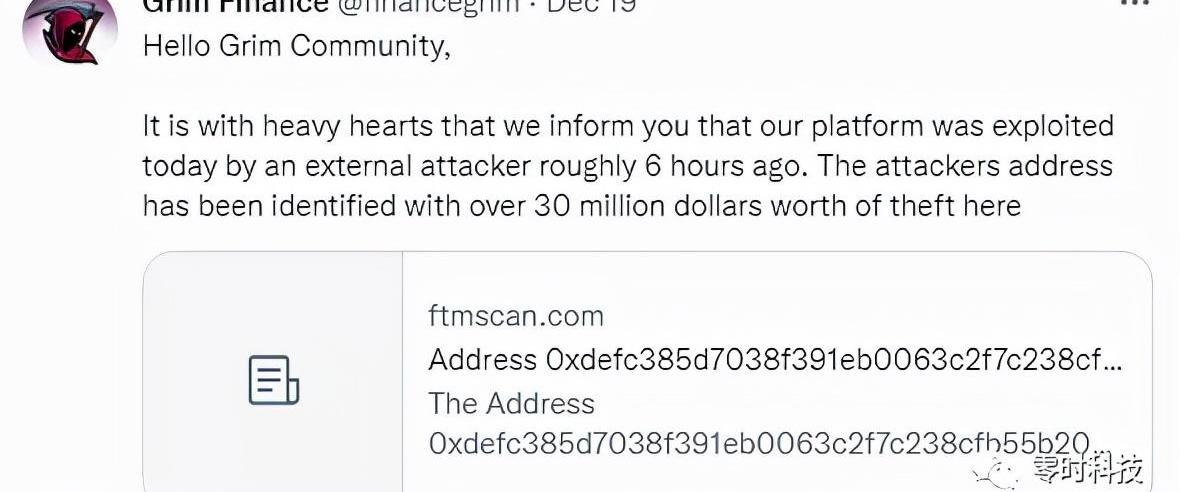Click the 零时科技 watermark text
This screenshot has width=1180, height=492.
click(1087, 468)
